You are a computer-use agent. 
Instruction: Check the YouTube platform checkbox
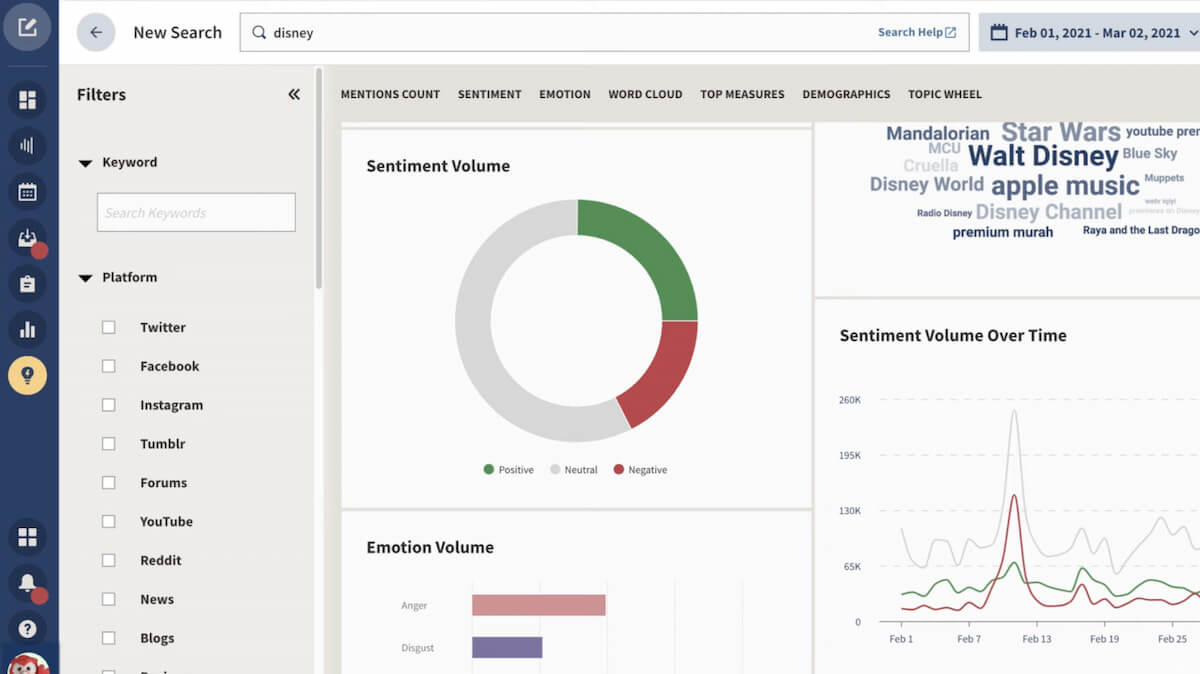[x=108, y=521]
